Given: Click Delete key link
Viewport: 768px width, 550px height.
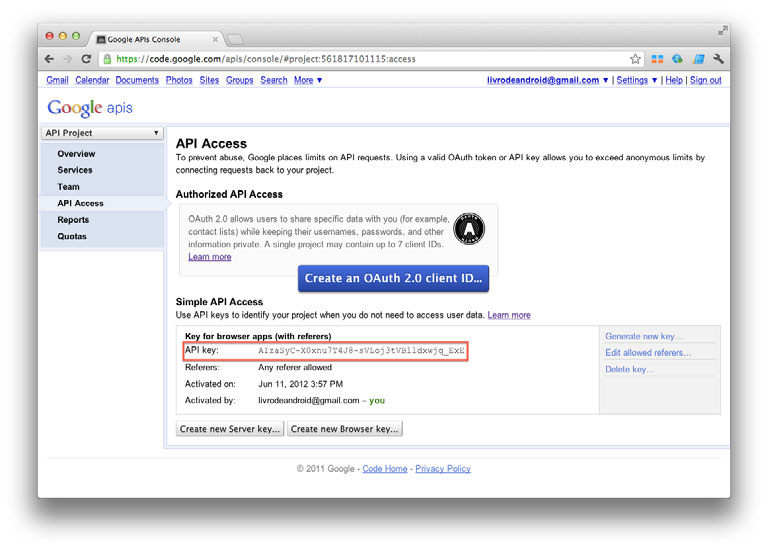Looking at the screenshot, I should click(x=629, y=369).
